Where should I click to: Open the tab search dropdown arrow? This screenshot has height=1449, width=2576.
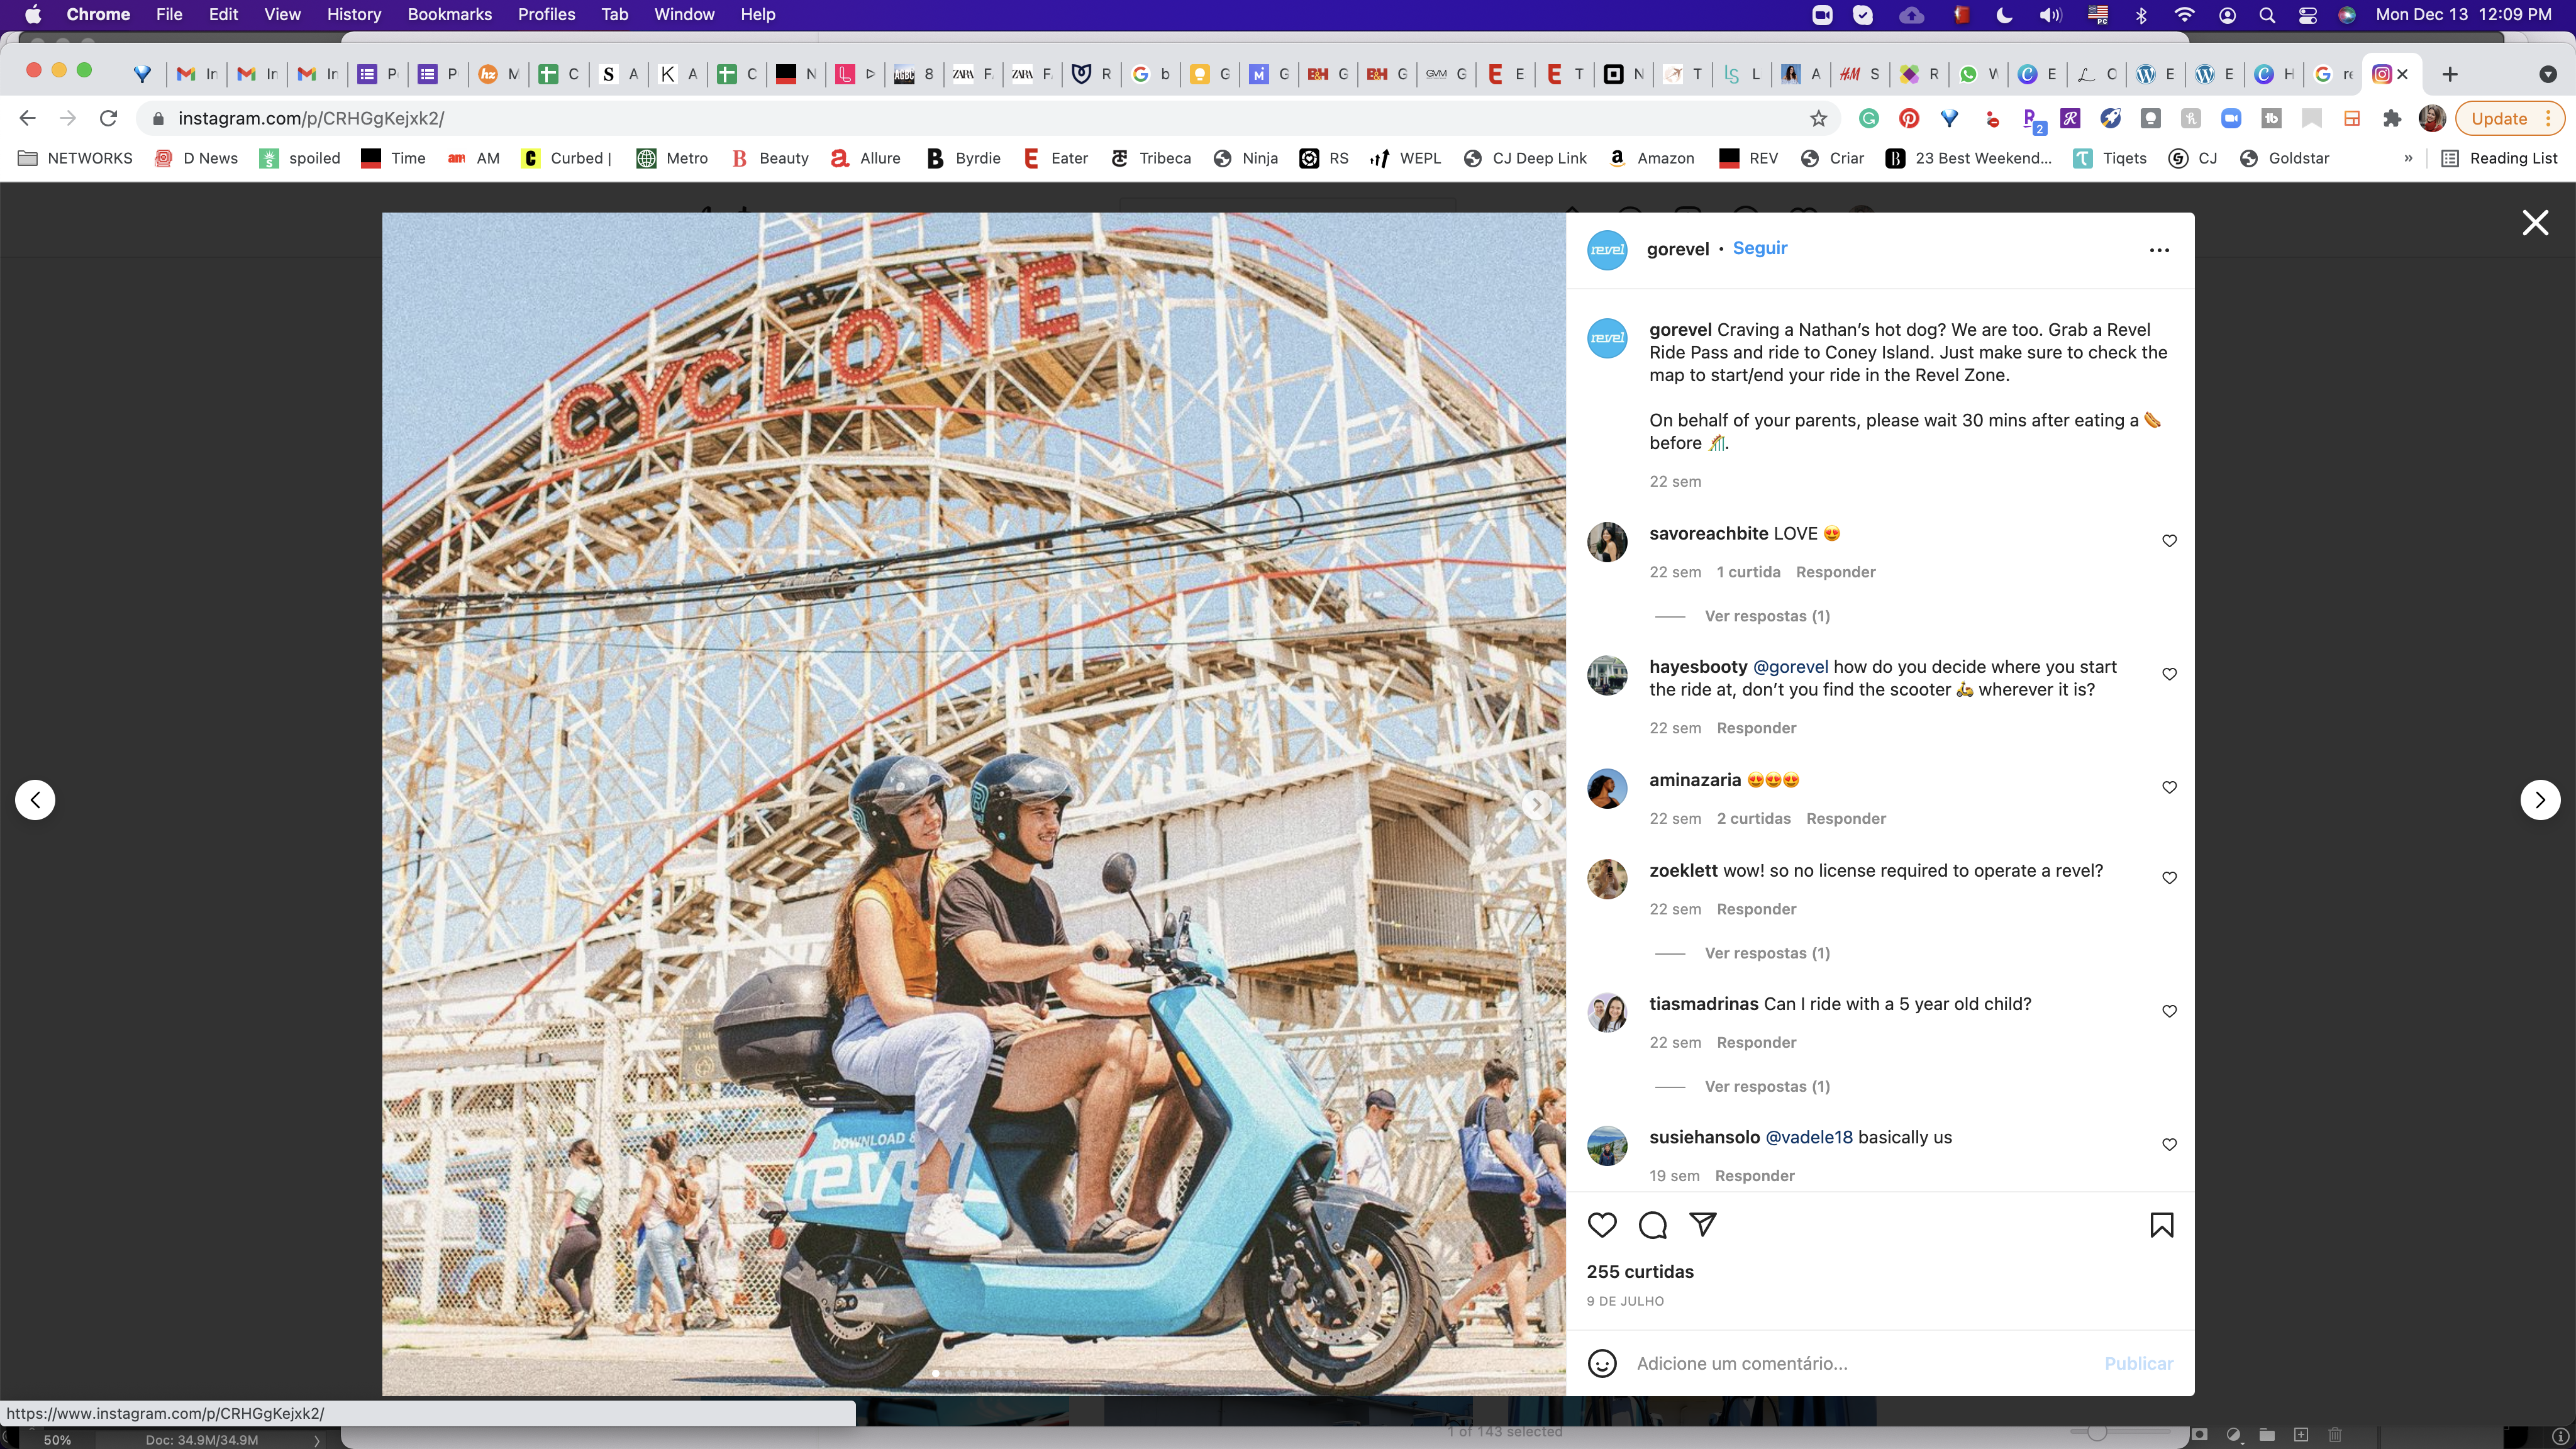[x=2548, y=74]
